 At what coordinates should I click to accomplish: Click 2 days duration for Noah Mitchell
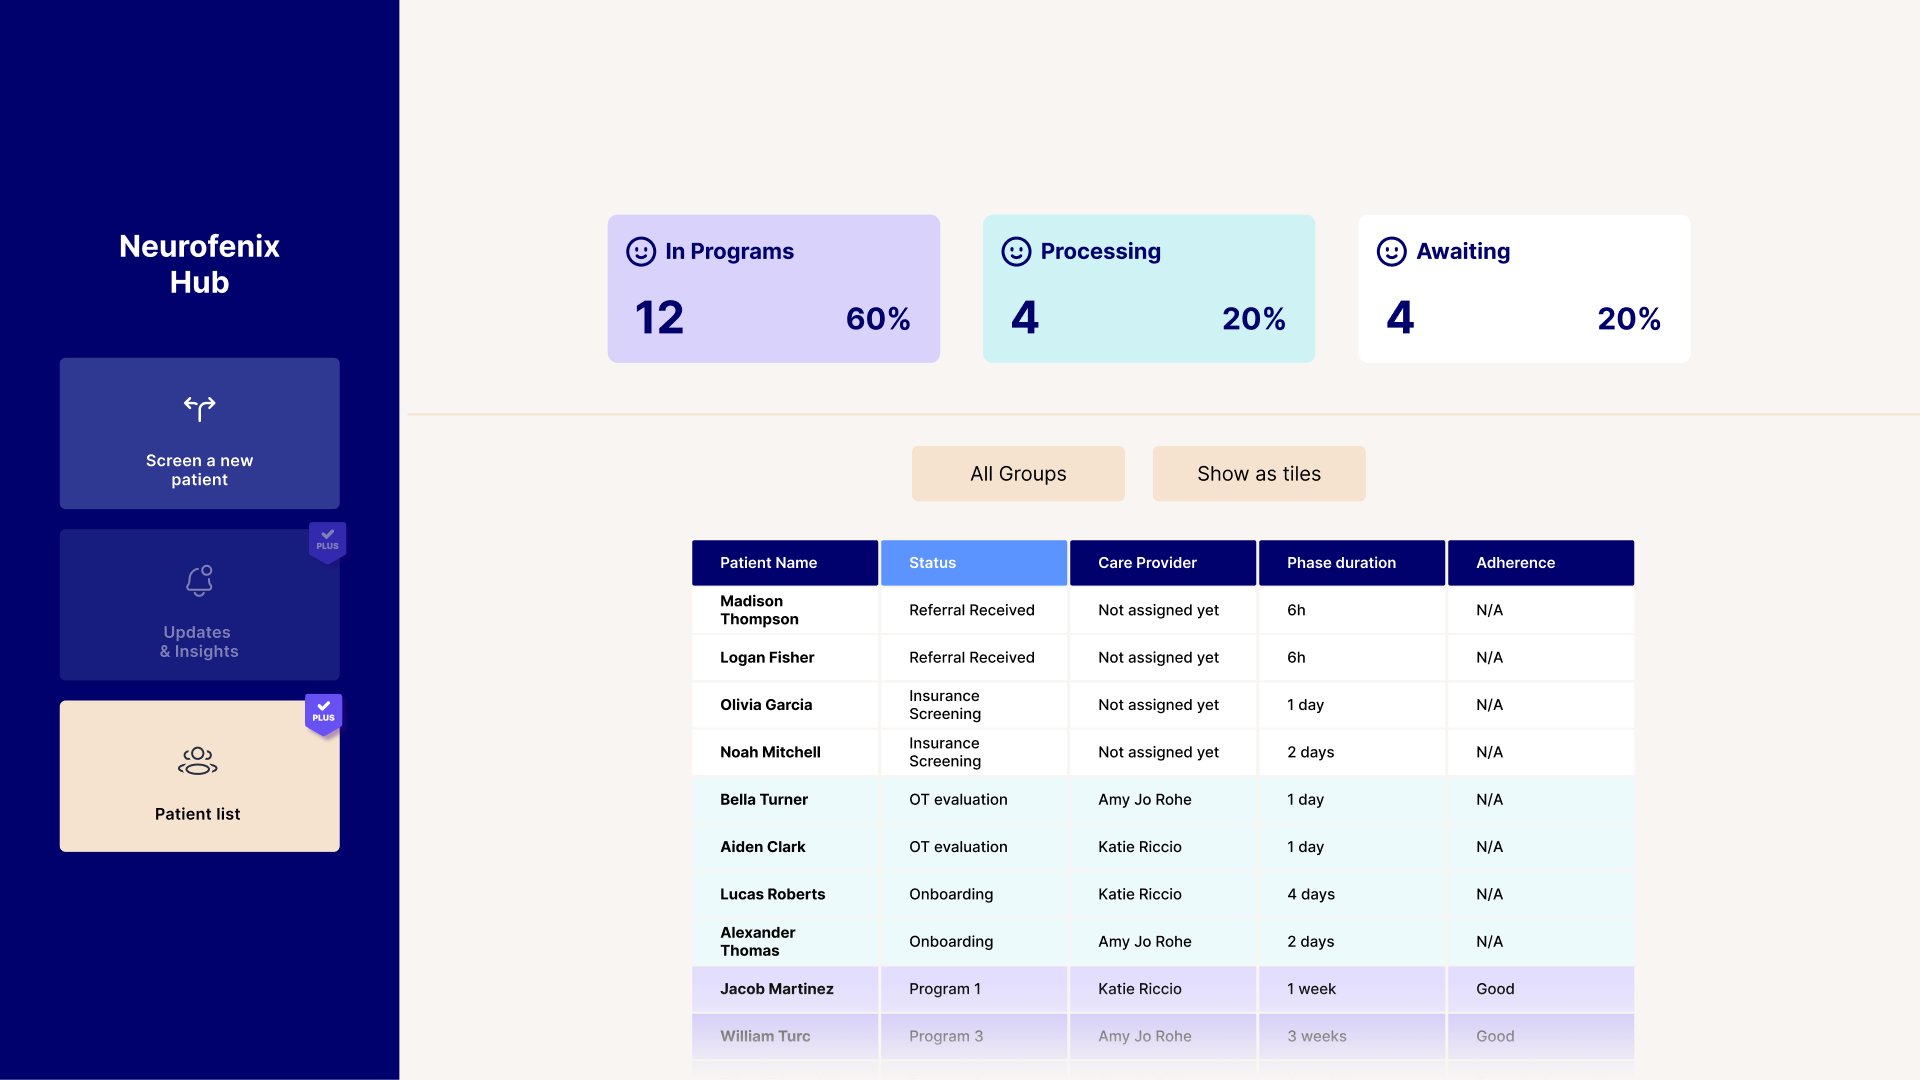pyautogui.click(x=1311, y=752)
